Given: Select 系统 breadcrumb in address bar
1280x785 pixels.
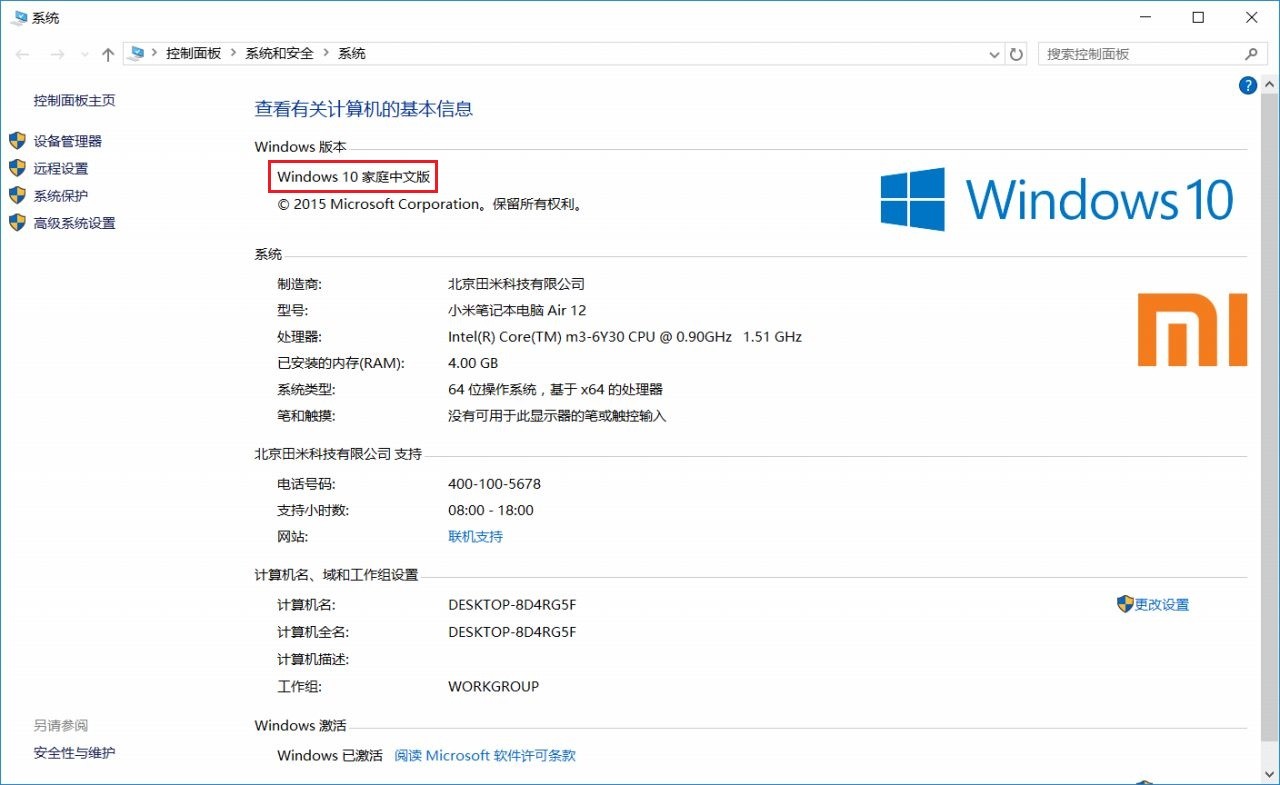Looking at the screenshot, I should click(x=352, y=54).
